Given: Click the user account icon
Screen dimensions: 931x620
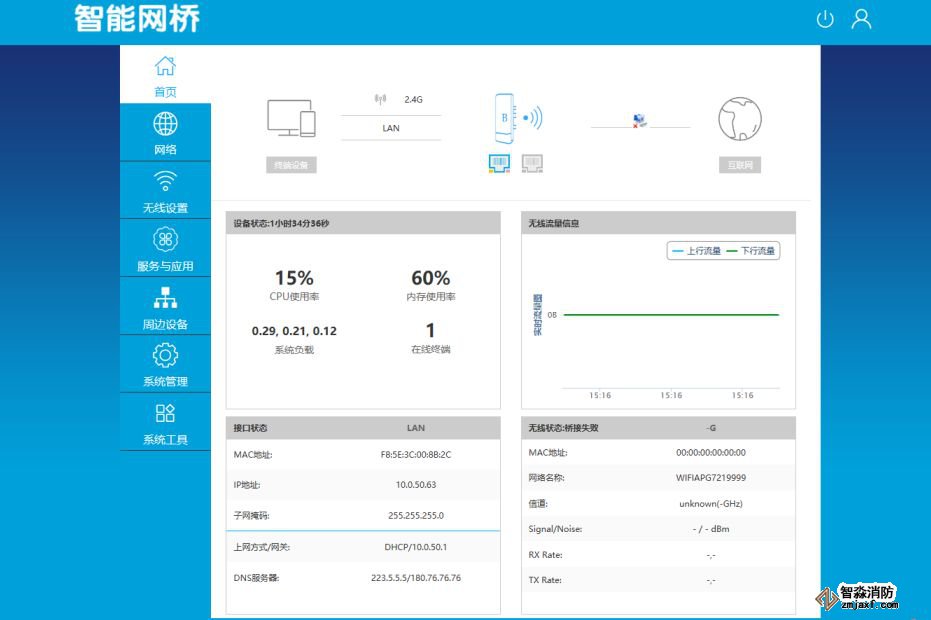Looking at the screenshot, I should point(861,19).
